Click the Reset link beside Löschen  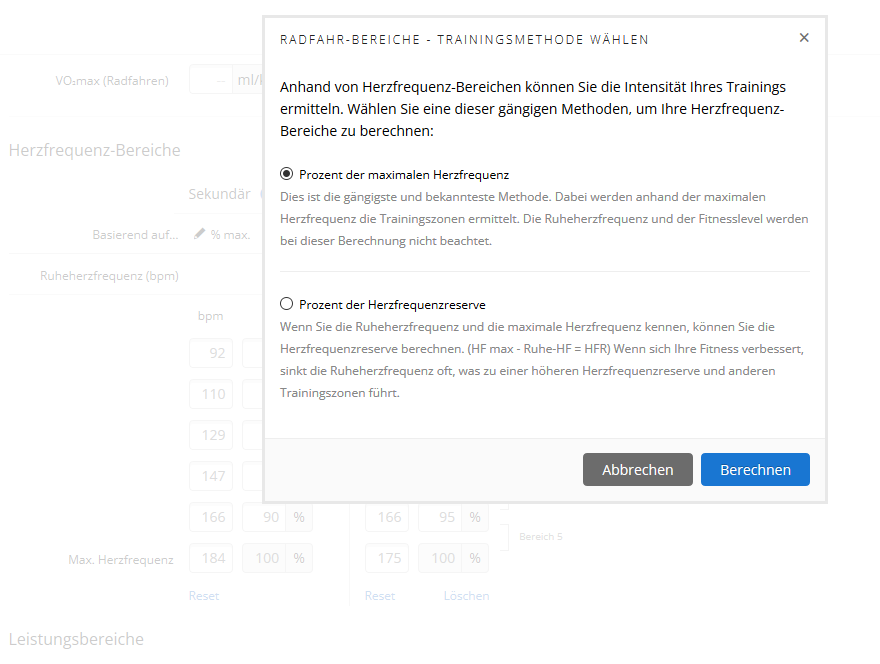pyautogui.click(x=379, y=595)
